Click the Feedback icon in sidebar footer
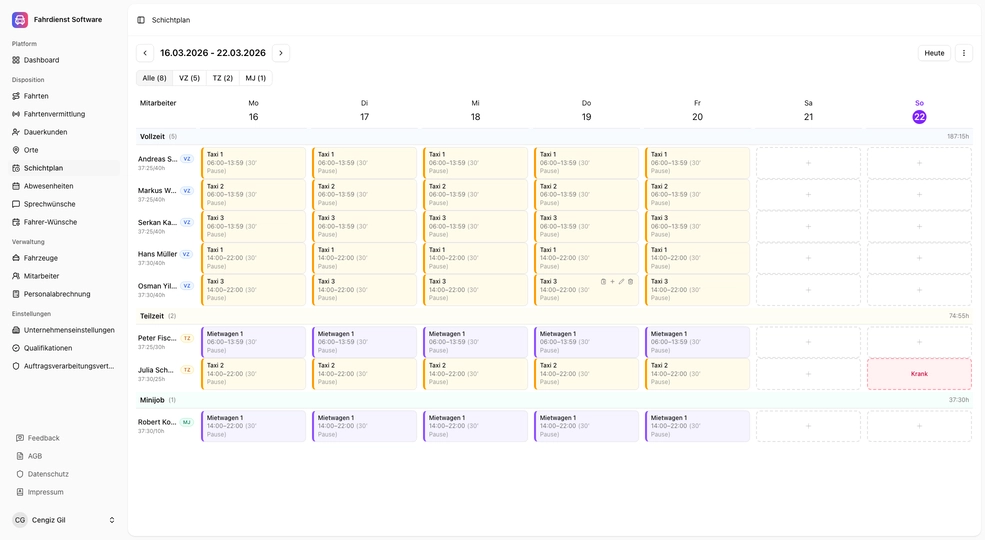Screen dimensions: 985x540 point(19,438)
